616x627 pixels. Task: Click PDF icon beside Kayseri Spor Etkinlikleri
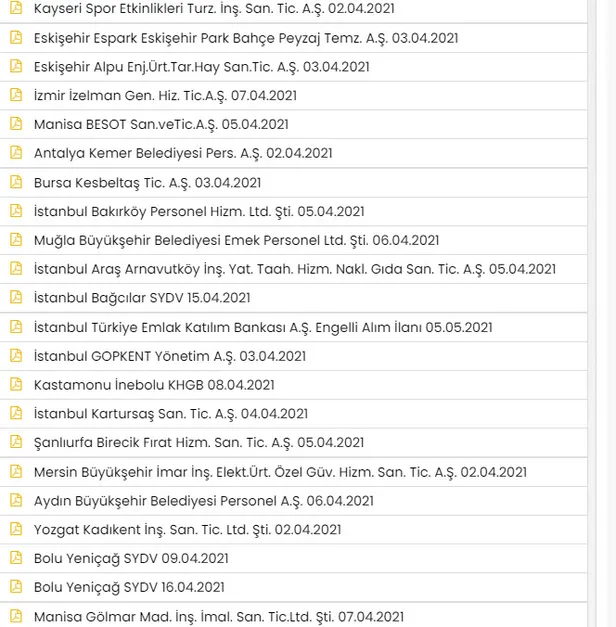coord(15,8)
